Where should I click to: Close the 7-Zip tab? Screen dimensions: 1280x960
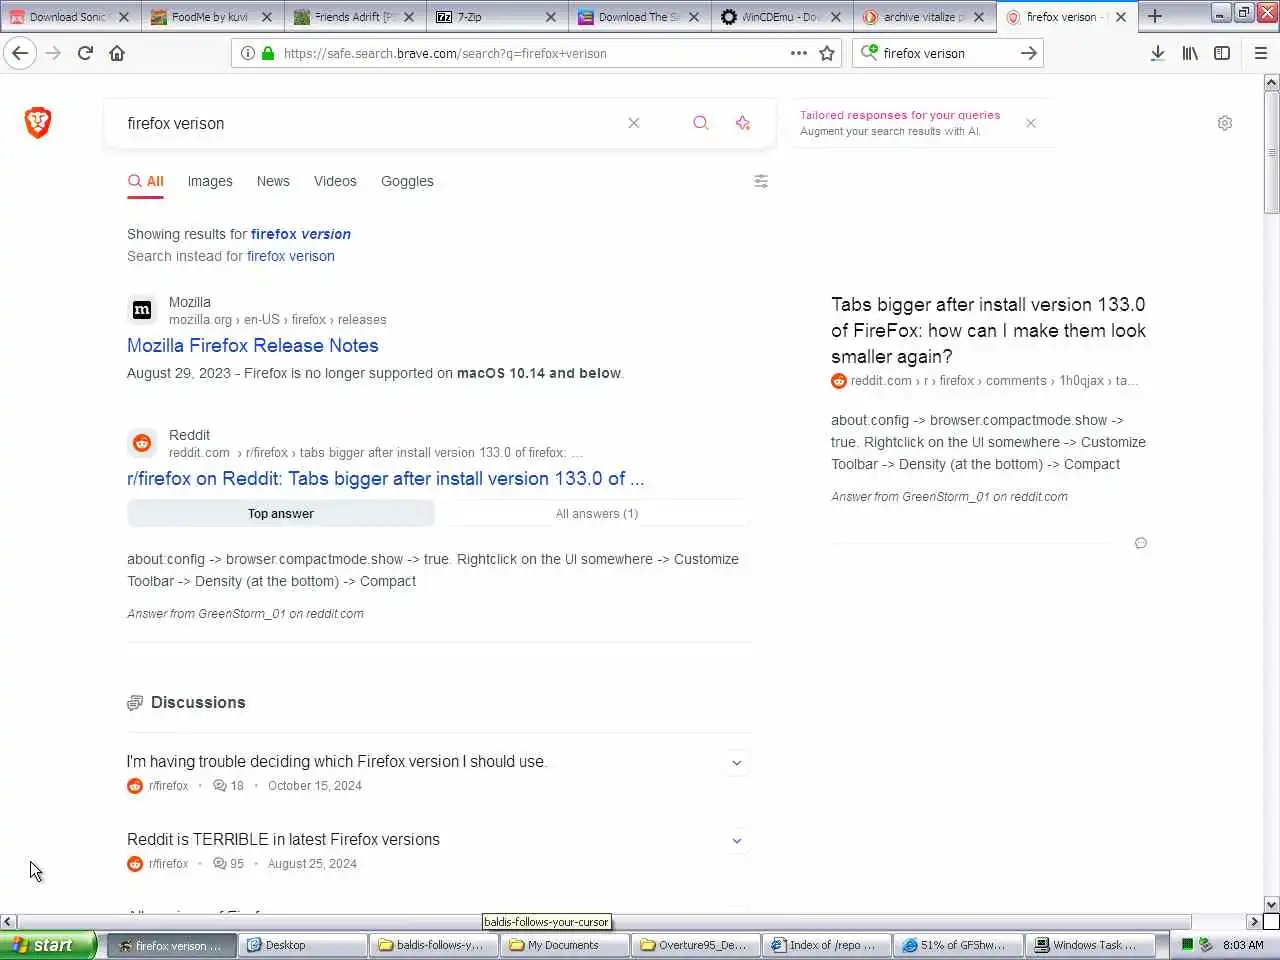pyautogui.click(x=551, y=17)
